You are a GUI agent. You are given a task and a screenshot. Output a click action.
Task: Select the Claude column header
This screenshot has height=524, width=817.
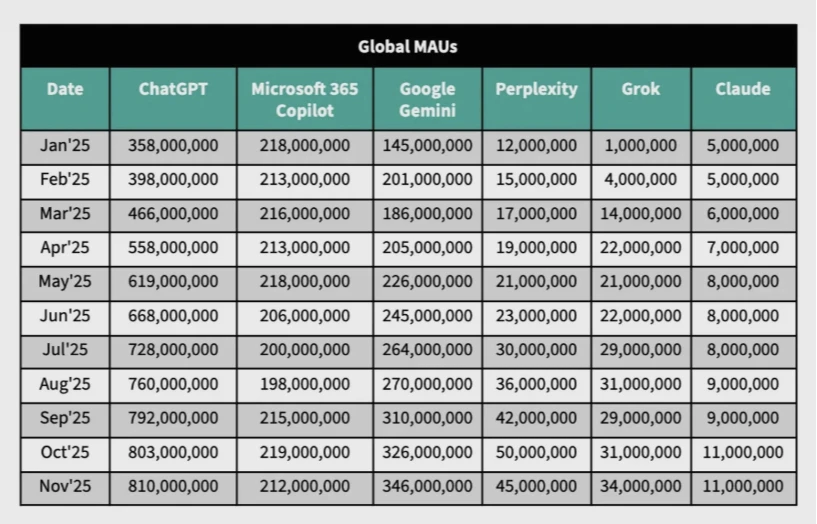point(743,89)
